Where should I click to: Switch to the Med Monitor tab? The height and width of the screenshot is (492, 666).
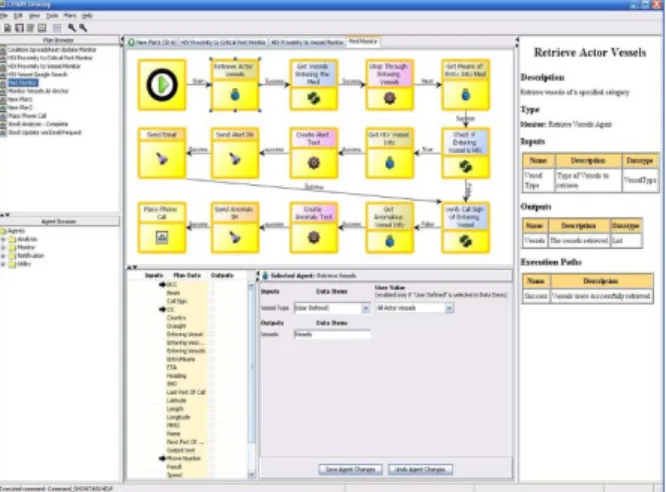(x=363, y=42)
